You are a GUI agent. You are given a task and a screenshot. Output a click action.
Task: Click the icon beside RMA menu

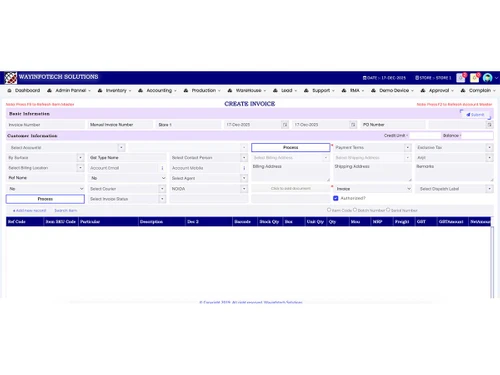coord(344,90)
